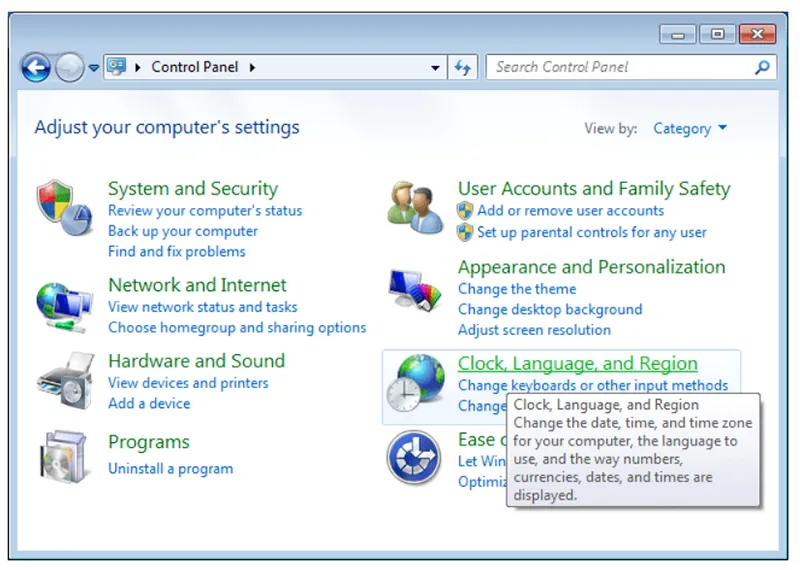This screenshot has height=570, width=800.
Task: Open View devices and printers
Action: [x=188, y=383]
